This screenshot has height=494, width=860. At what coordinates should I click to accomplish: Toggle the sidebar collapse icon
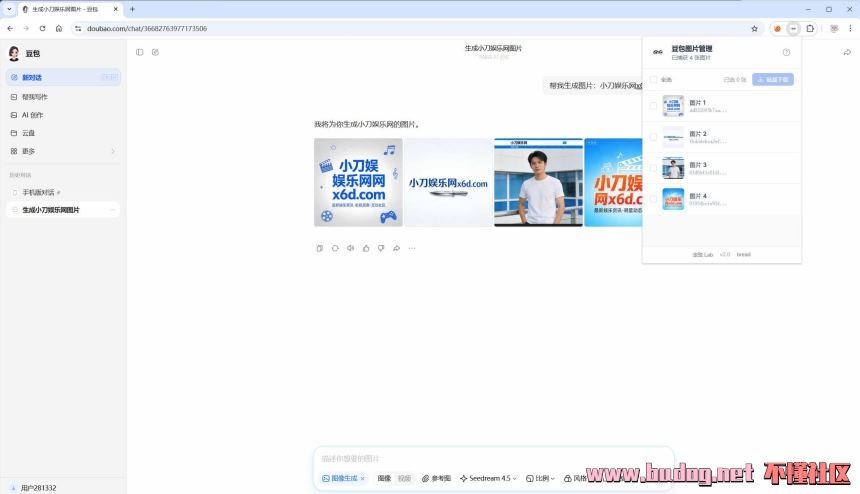[139, 52]
